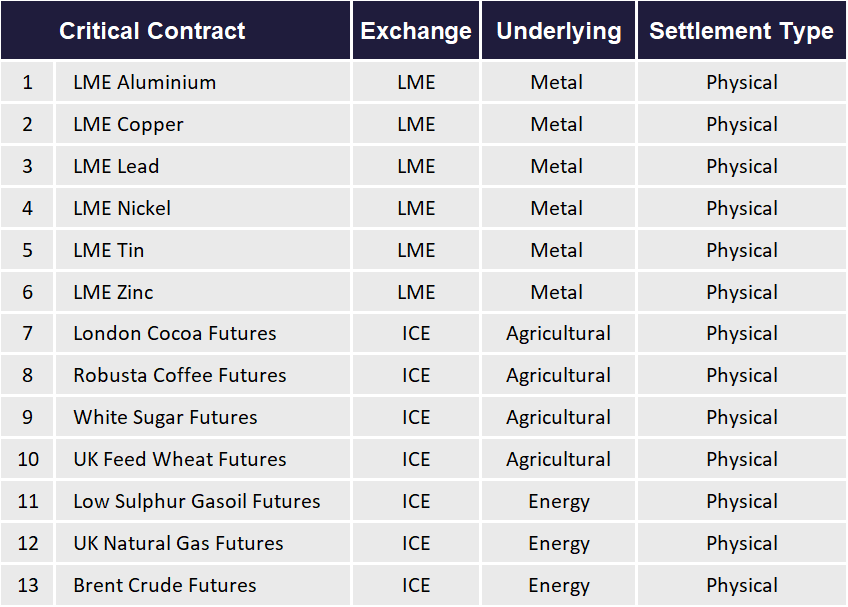Screen dimensions: 848x607
Task: Click Energy underlying for Brent Crude
Action: click(x=558, y=585)
